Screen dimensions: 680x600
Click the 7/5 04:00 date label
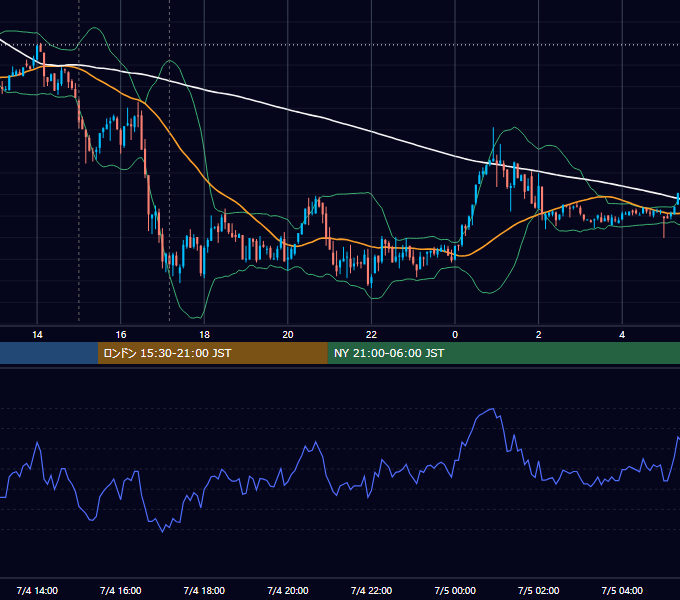coord(622,590)
